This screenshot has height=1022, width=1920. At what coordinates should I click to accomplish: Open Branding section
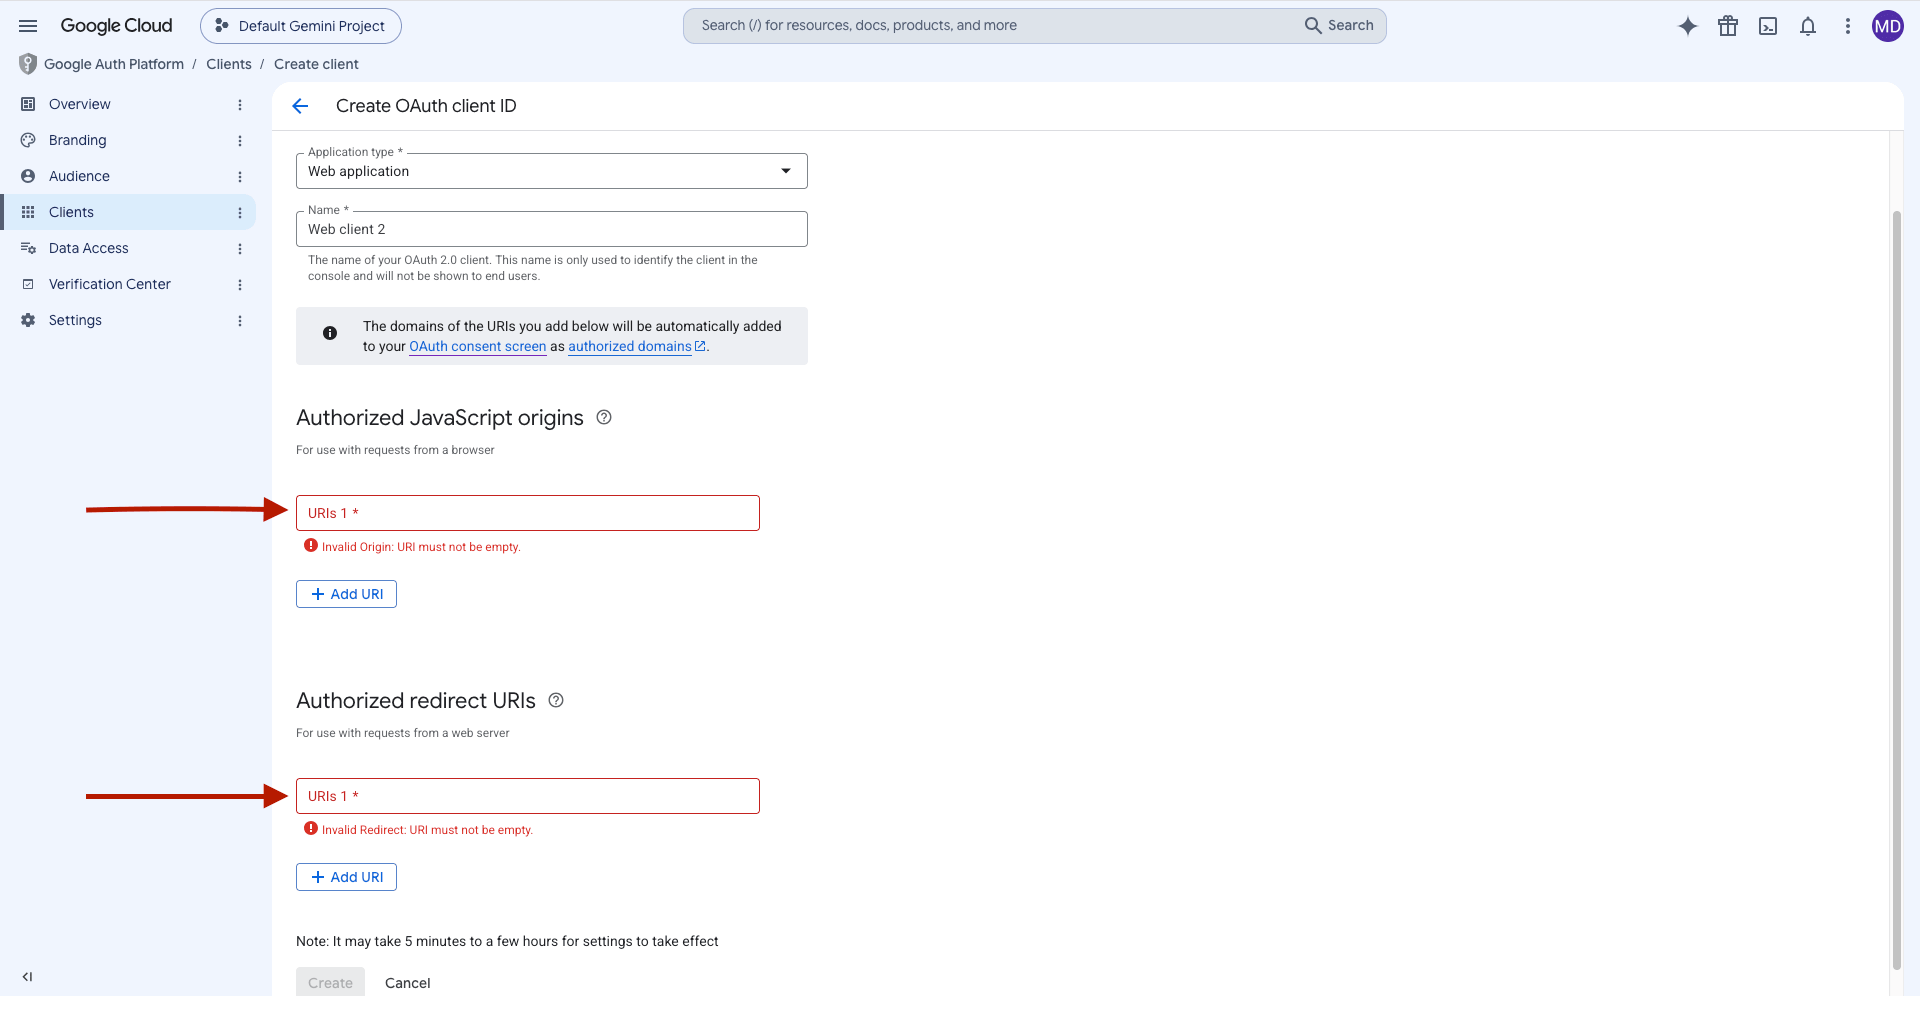(77, 140)
